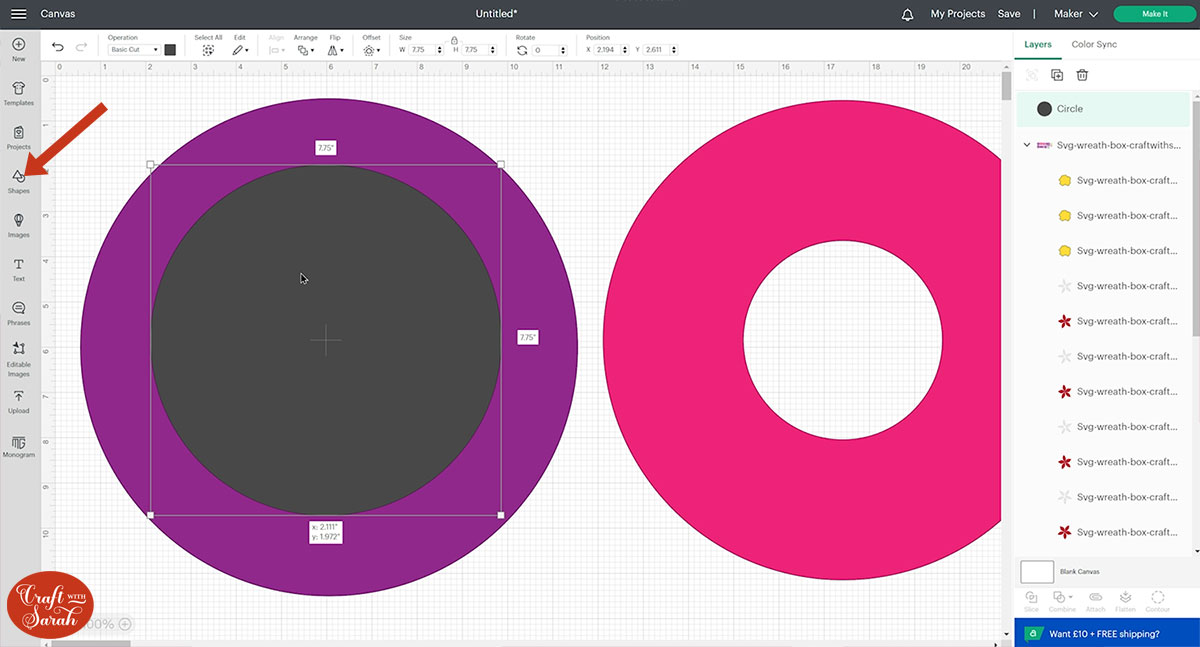Open My Projects link
Image resolution: width=1200 pixels, height=647 pixels.
[957, 14]
